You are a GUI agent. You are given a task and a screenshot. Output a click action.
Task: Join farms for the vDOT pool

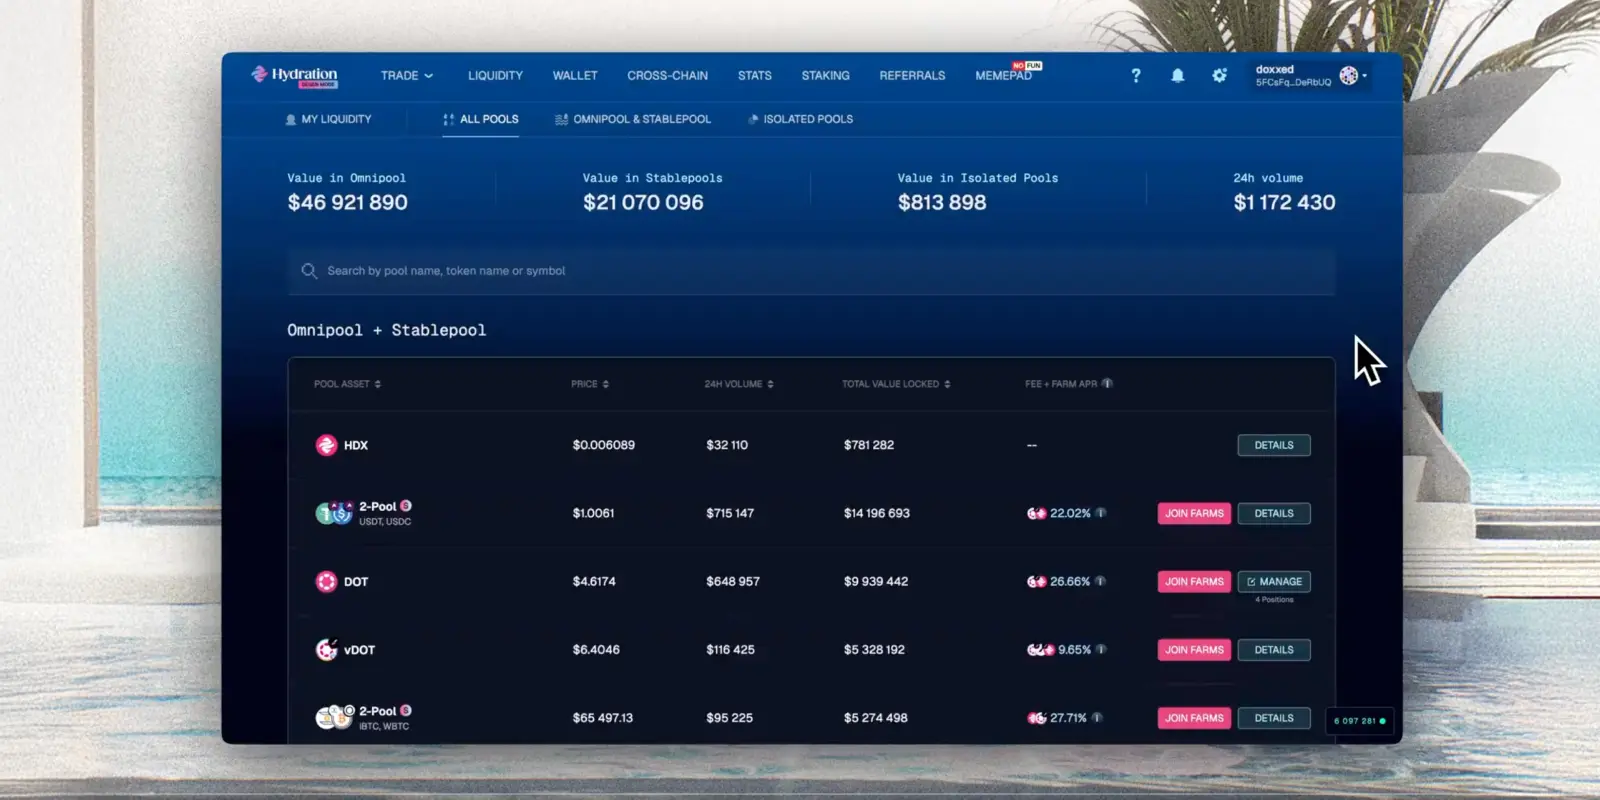coord(1194,650)
